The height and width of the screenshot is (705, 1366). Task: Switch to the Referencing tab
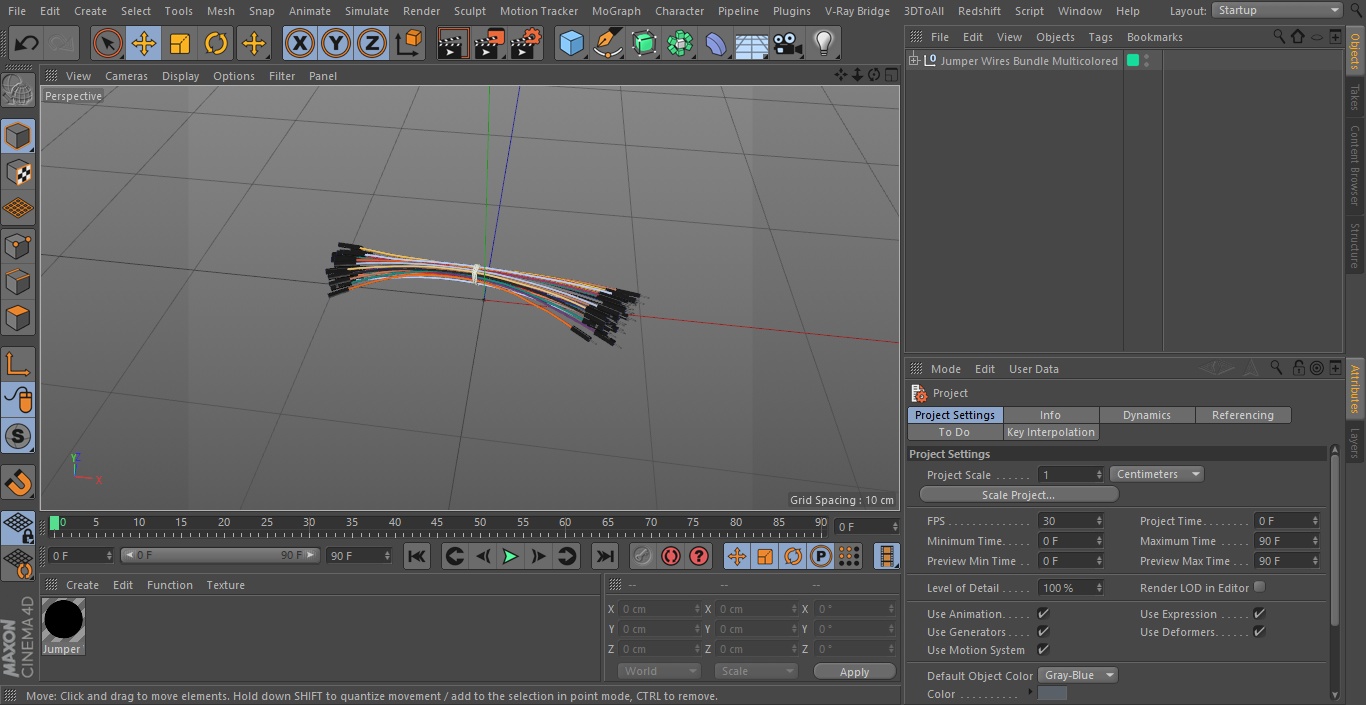click(1243, 415)
